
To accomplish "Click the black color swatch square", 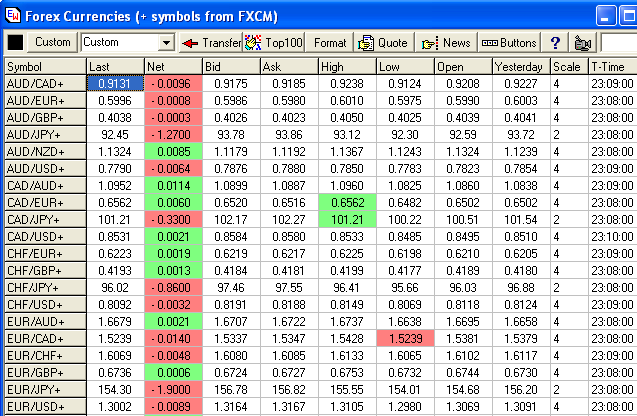I will (15, 43).
